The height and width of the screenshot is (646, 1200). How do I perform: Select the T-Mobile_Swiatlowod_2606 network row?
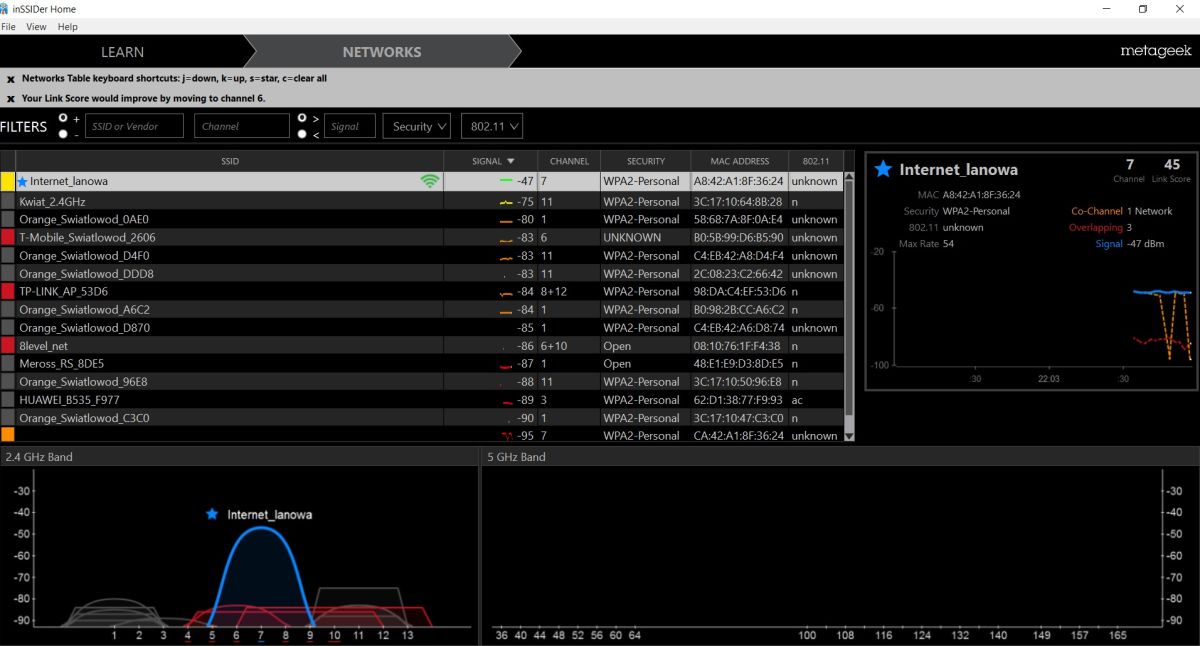point(422,237)
